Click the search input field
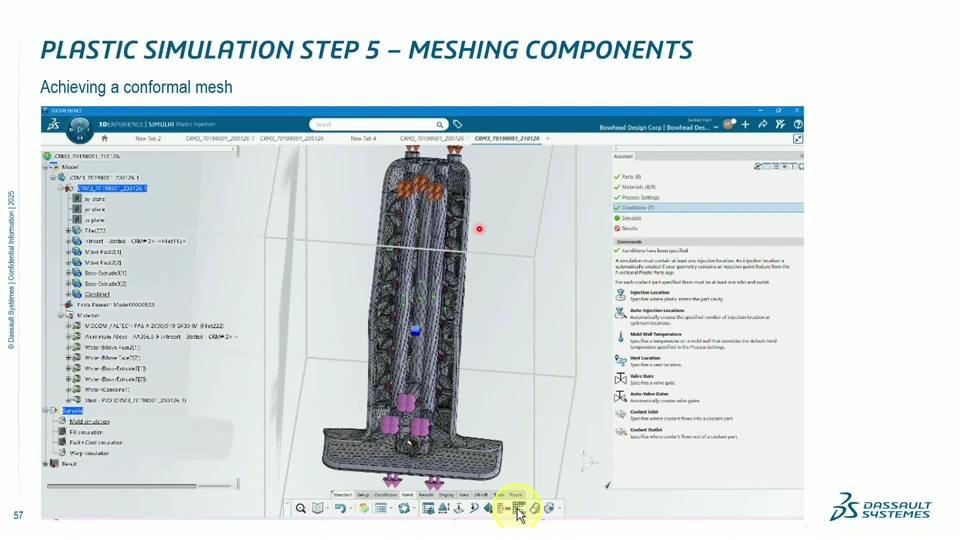The image size is (960, 540). (x=378, y=124)
